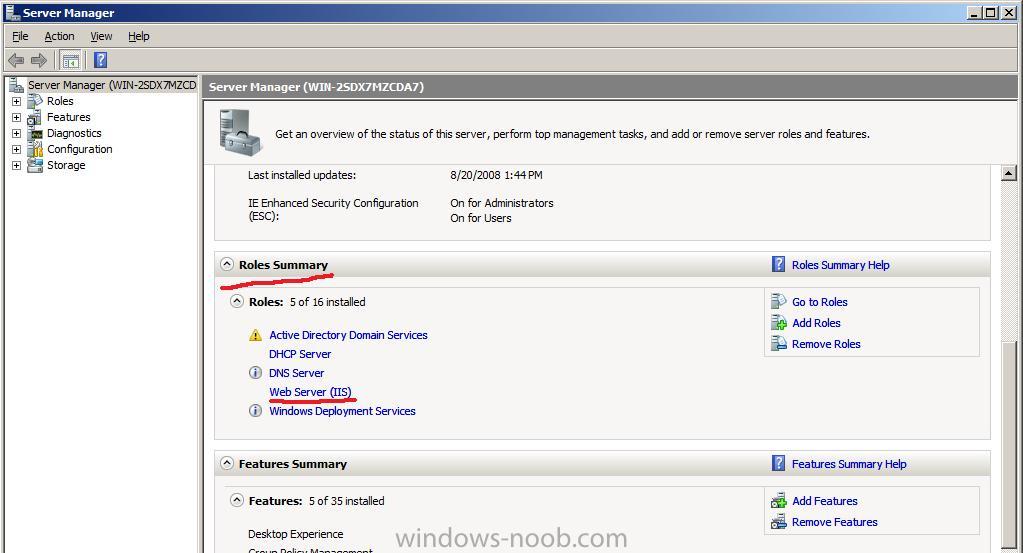1023x553 pixels.
Task: Click the Features Summary Help question icon
Action: (778, 463)
